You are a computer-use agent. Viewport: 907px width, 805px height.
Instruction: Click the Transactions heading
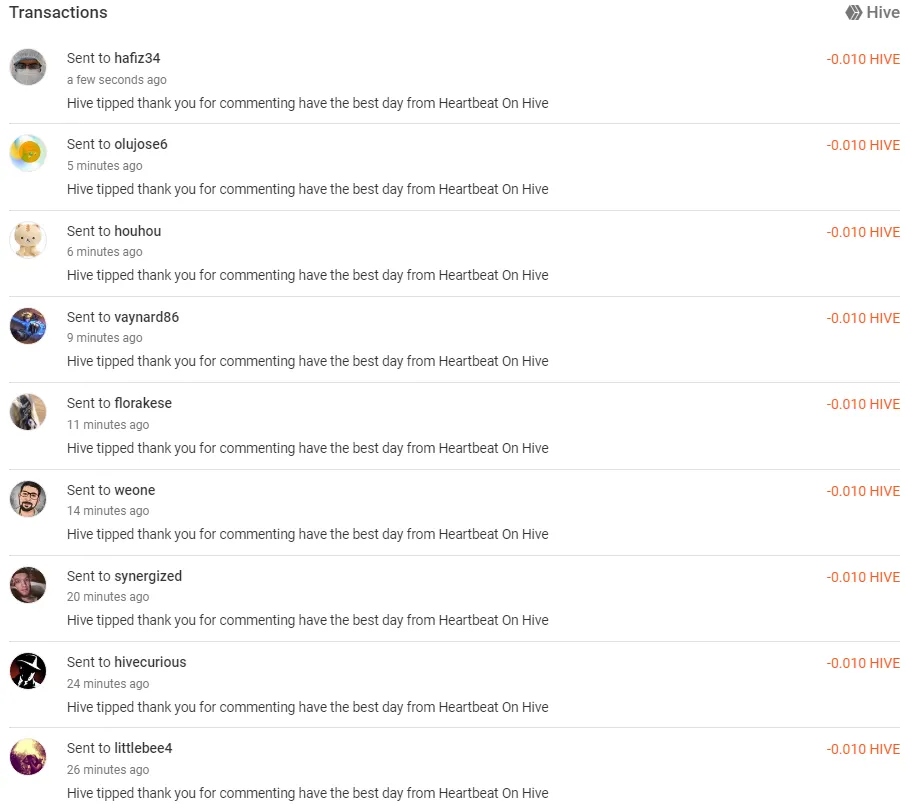coord(58,13)
